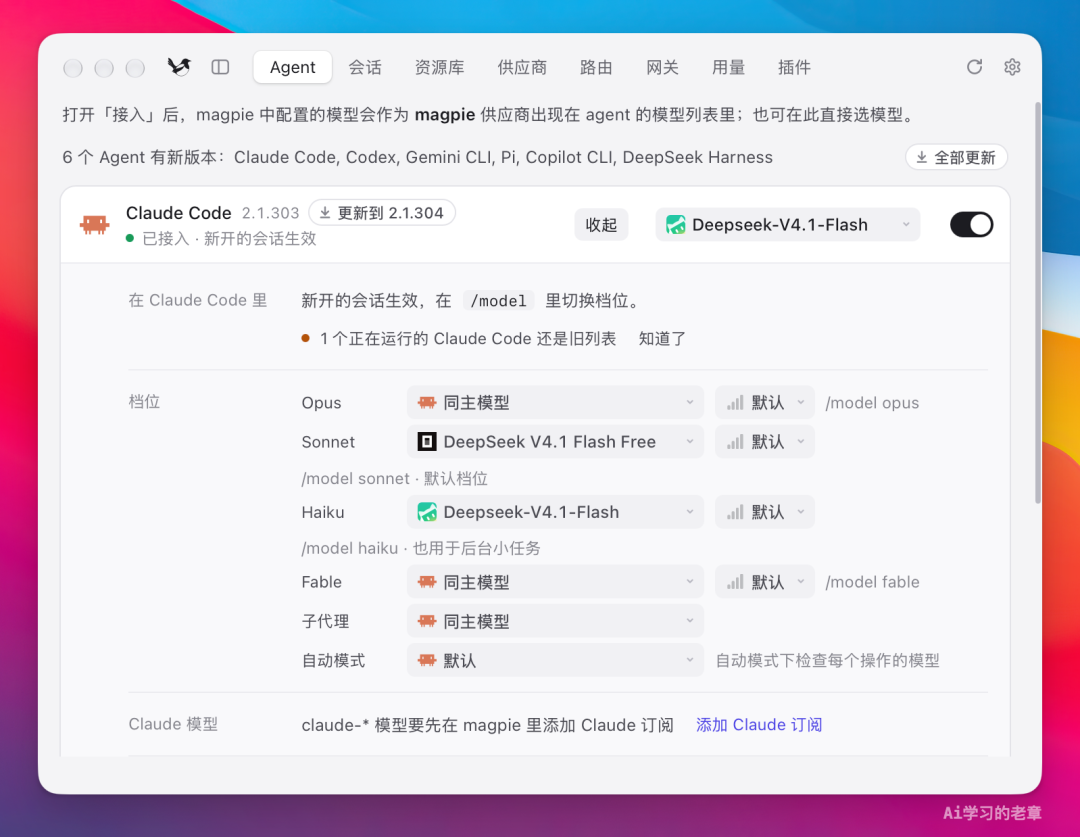Click 更新到 2.1.304 button
Screen dimensions: 1080x837
[x=382, y=213]
